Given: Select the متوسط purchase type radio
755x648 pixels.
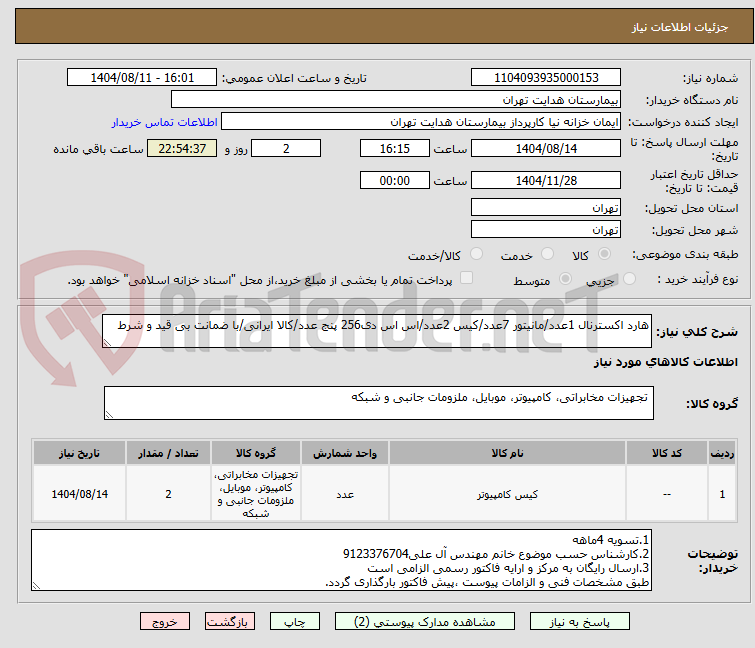Looking at the screenshot, I should [x=565, y=279].
